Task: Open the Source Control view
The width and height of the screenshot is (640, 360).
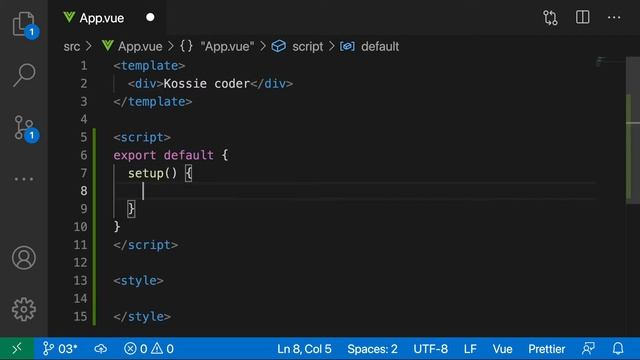Action: pos(25,129)
